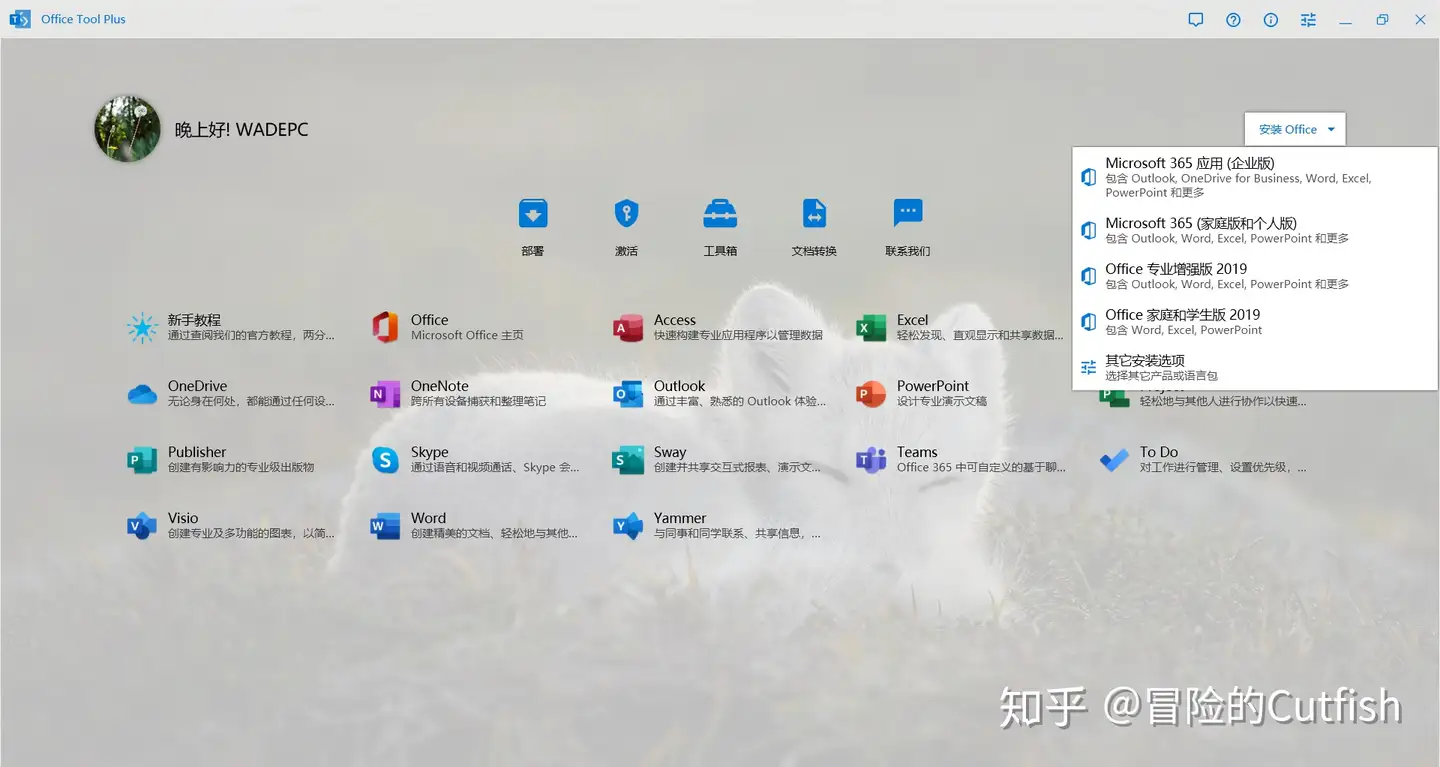
Task: Open the Activate (激活) shield icon
Action: point(626,214)
